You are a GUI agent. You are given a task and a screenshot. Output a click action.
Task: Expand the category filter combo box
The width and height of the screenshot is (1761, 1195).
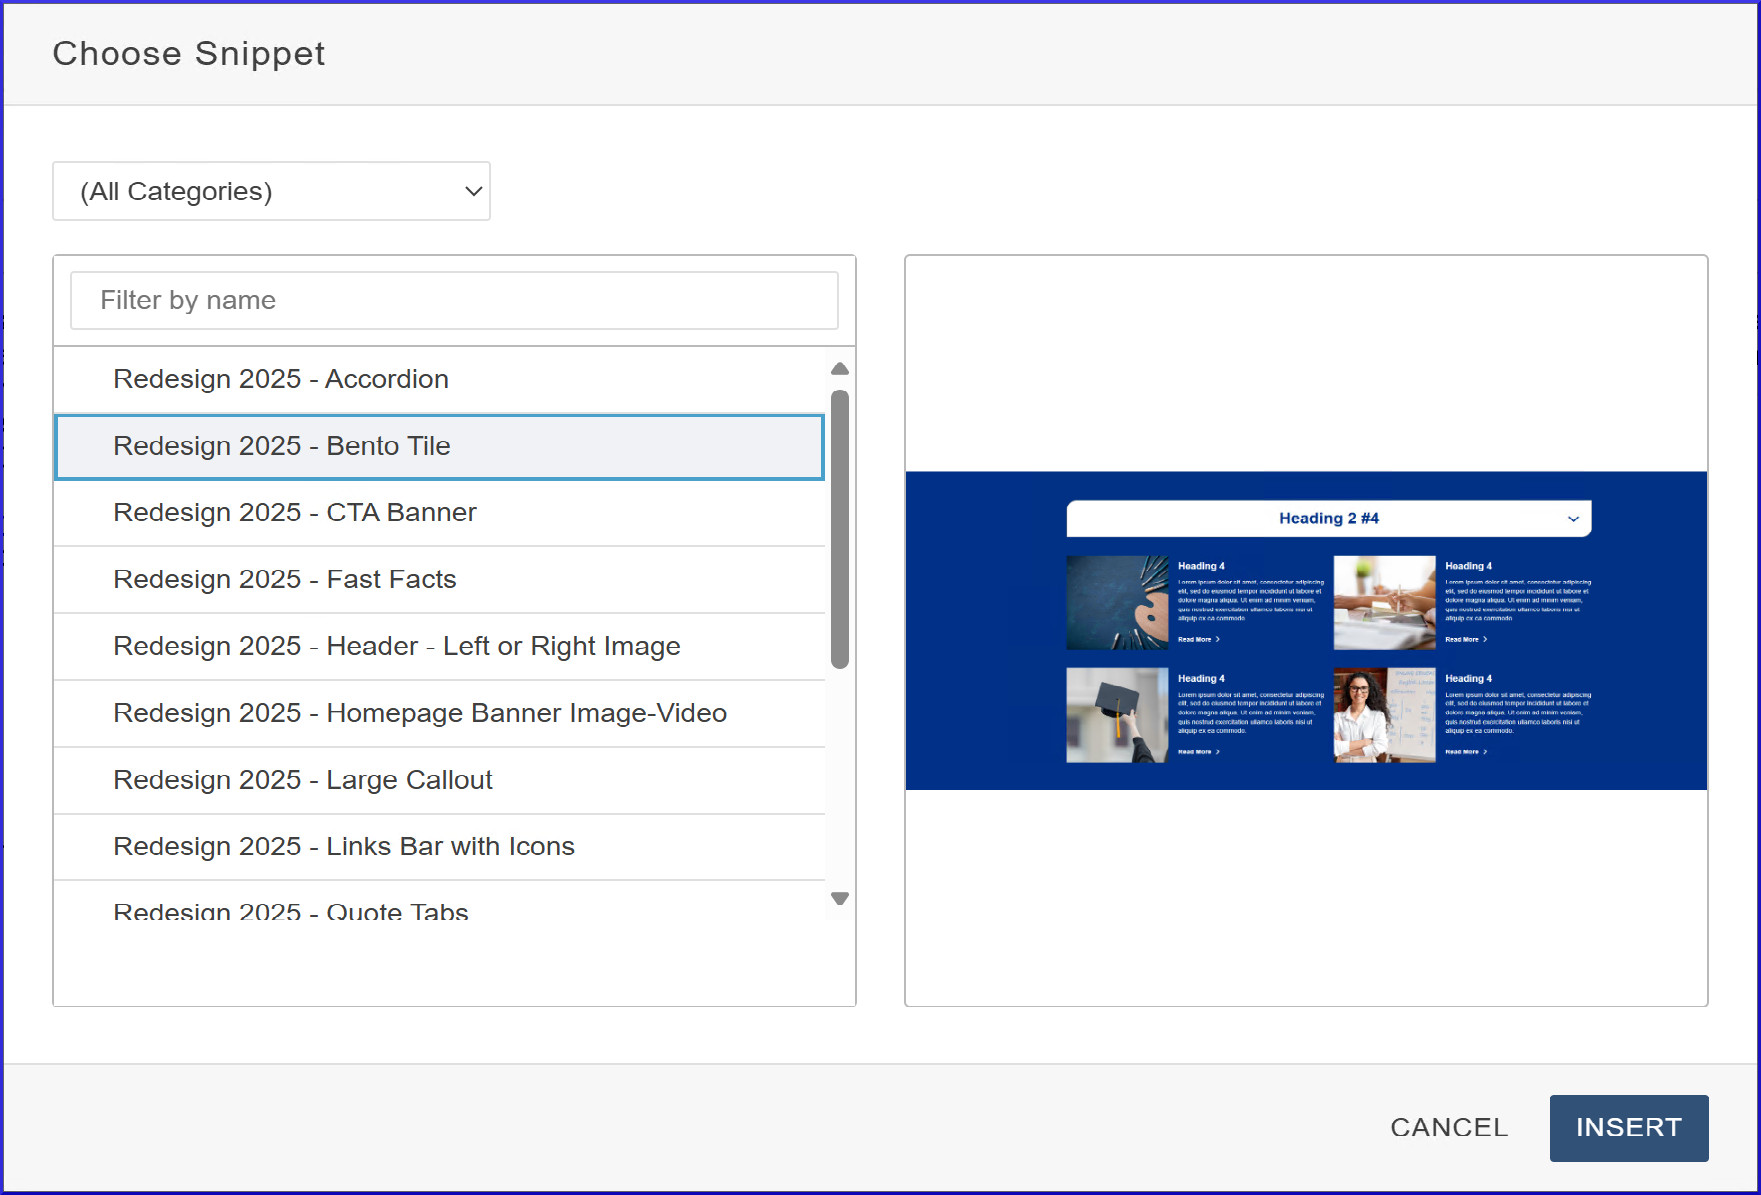click(270, 191)
